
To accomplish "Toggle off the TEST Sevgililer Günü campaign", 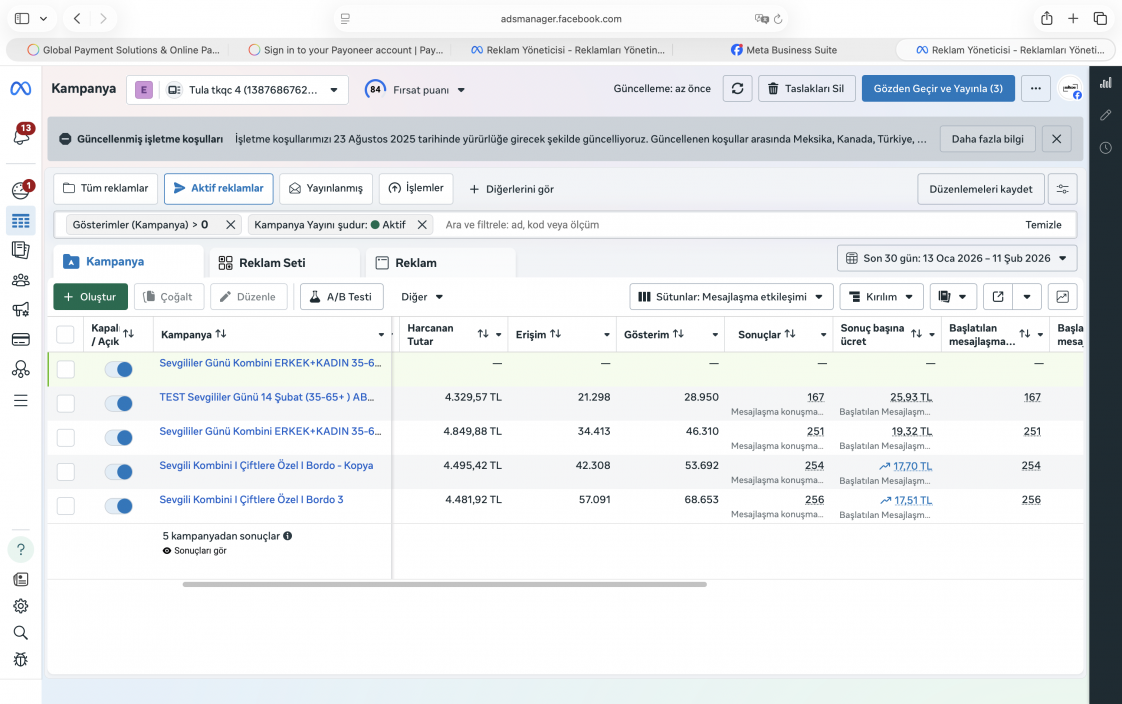I will (118, 404).
